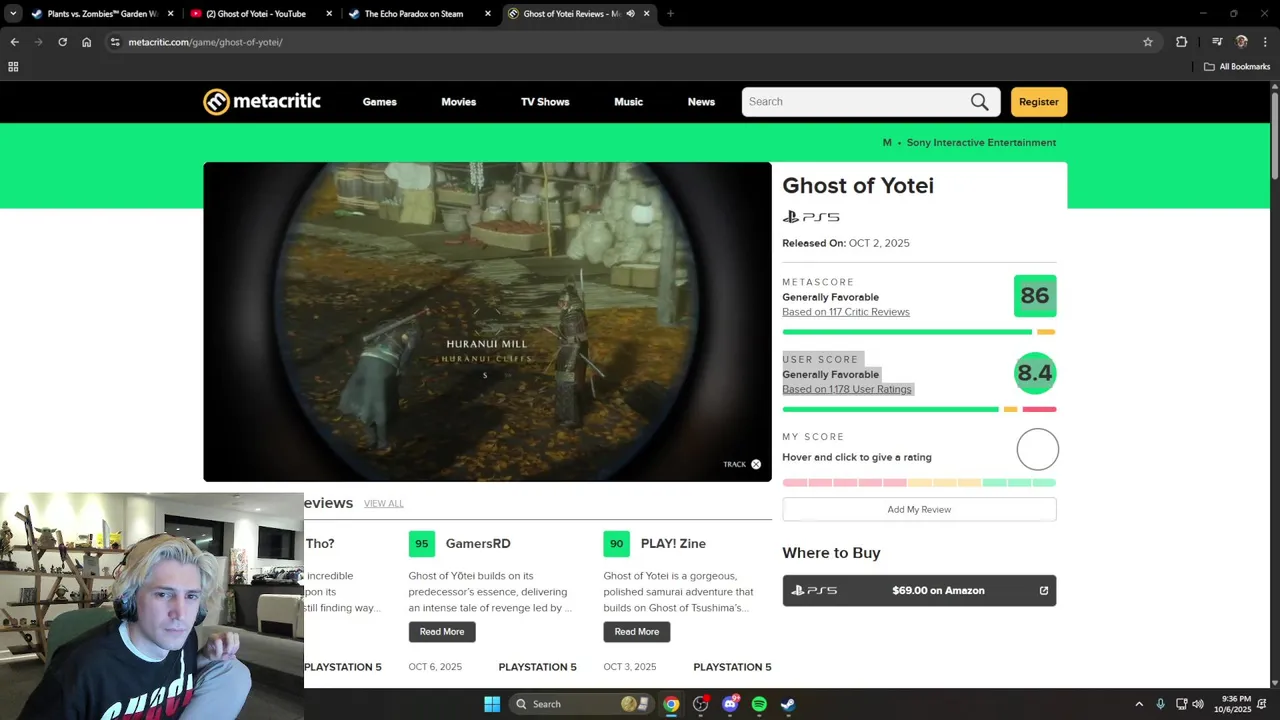Close The Echo Paradox on Steam tab
Screen dimensions: 1280x720
tap(488, 14)
